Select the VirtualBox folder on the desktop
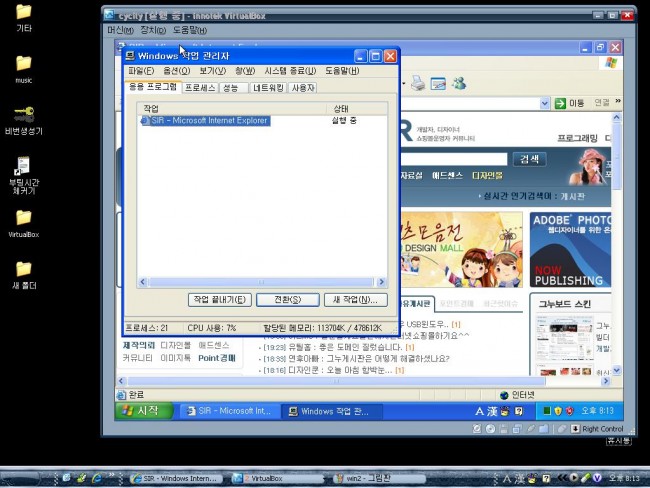This screenshot has width=650, height=488. 24,224
